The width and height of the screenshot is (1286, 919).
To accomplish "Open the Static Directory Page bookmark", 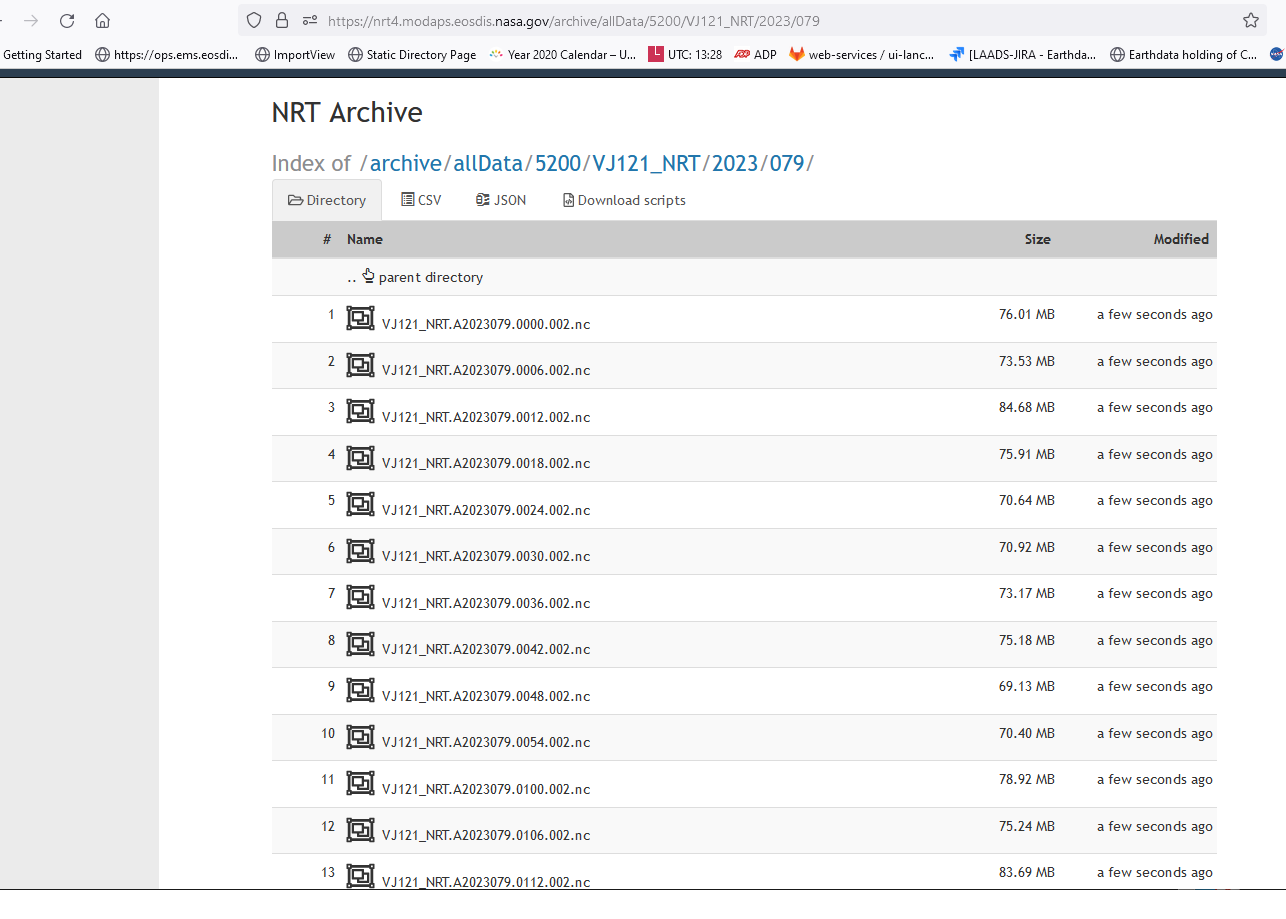I will pyautogui.click(x=412, y=55).
